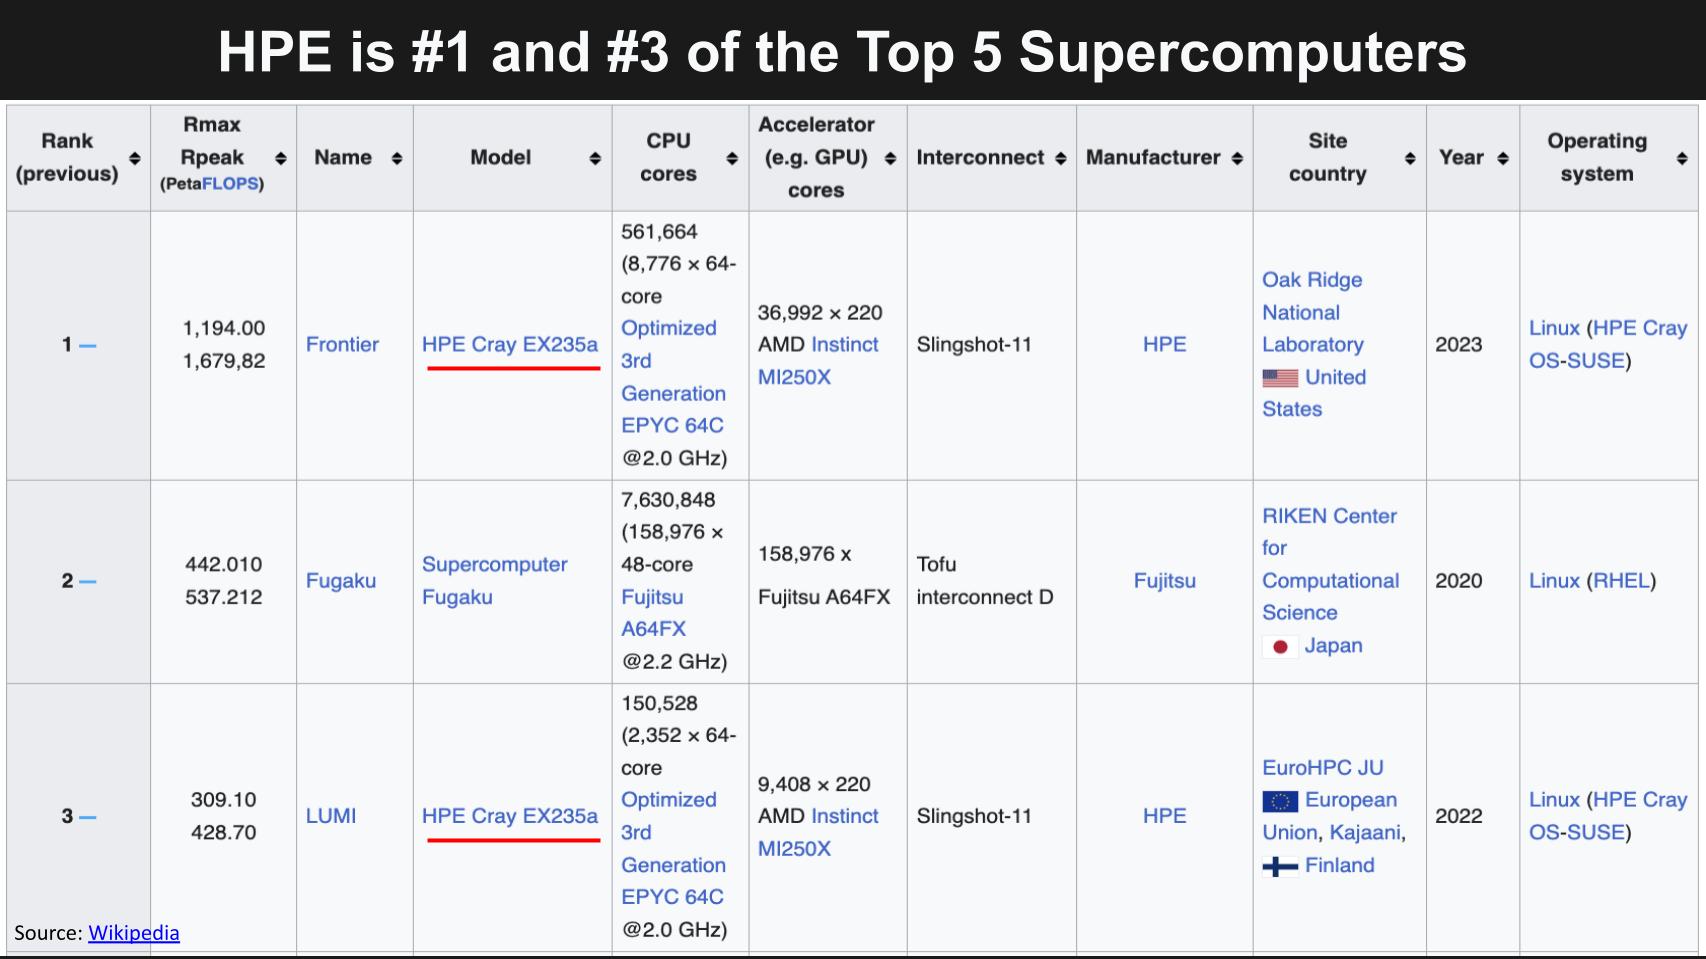Click the CPU cores sort arrows

point(732,158)
